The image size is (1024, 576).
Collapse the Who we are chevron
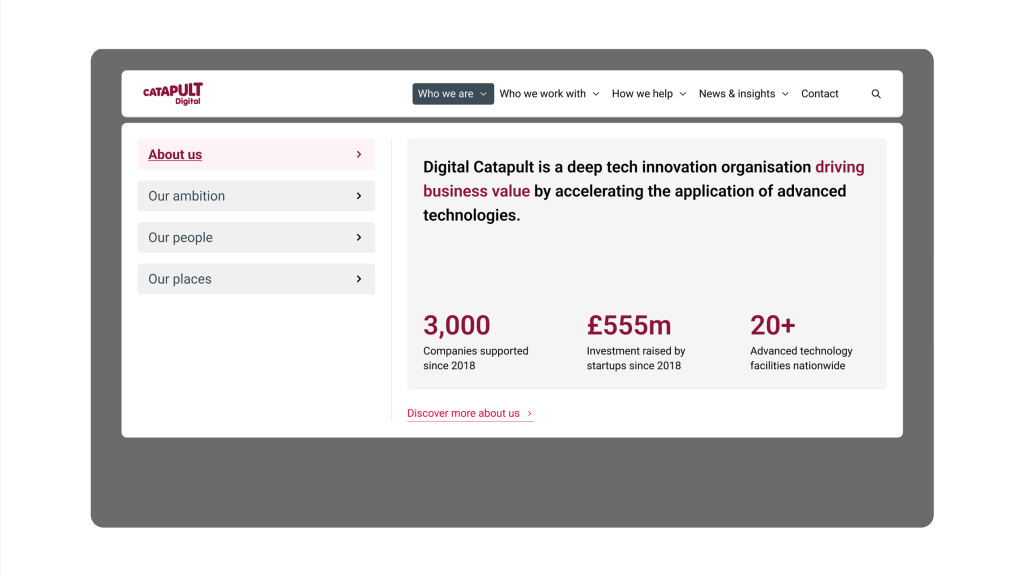click(484, 94)
